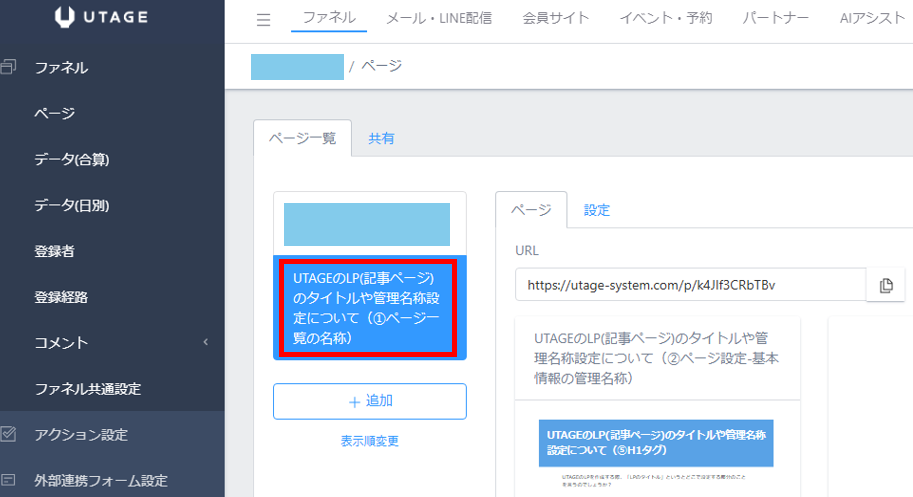913x497 pixels.
Task: Copy the page URL with clipboard icon
Action: [885, 285]
